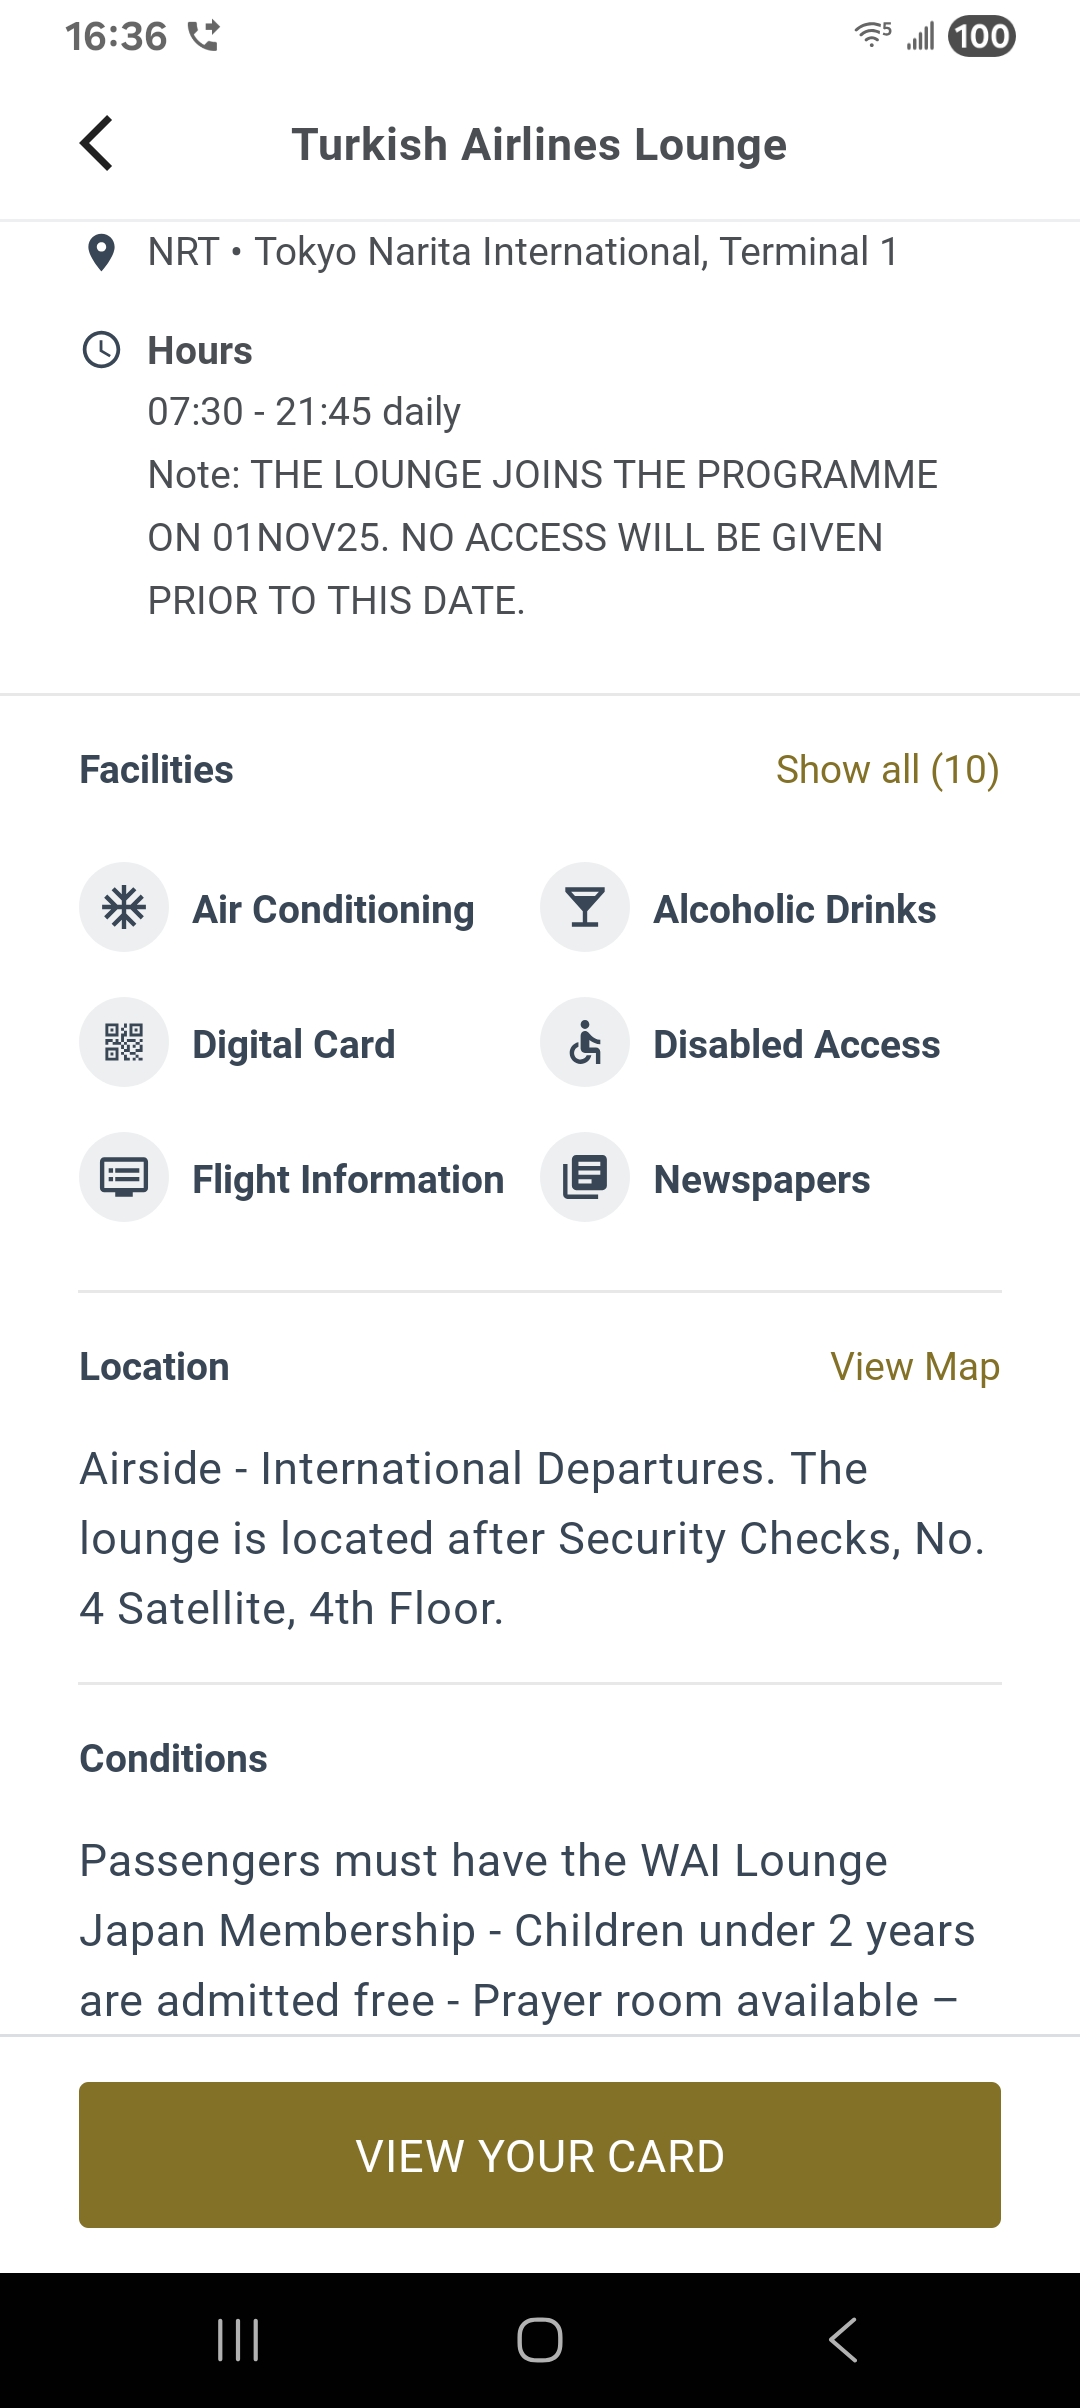Tap the Disabled Access wheelchair icon
Image resolution: width=1080 pixels, height=2408 pixels.
585,1043
